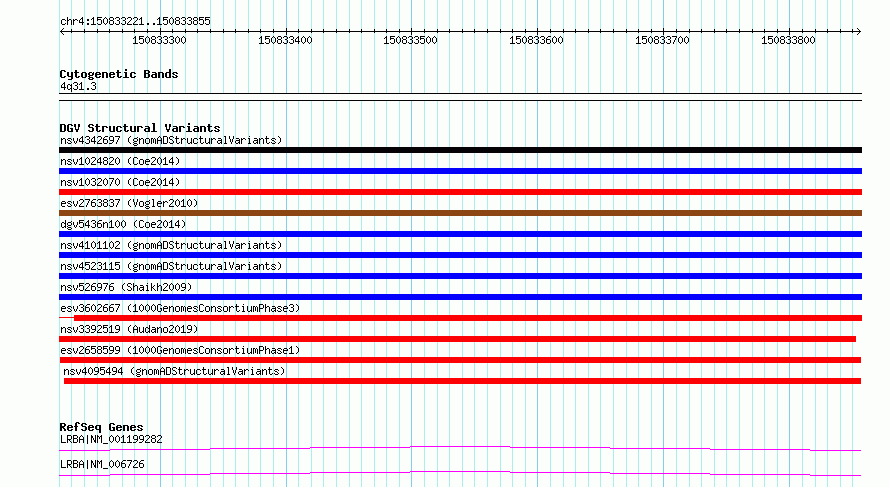Click the black nsv4342697 variant bar
The width and height of the screenshot is (890, 487).
tap(460, 150)
